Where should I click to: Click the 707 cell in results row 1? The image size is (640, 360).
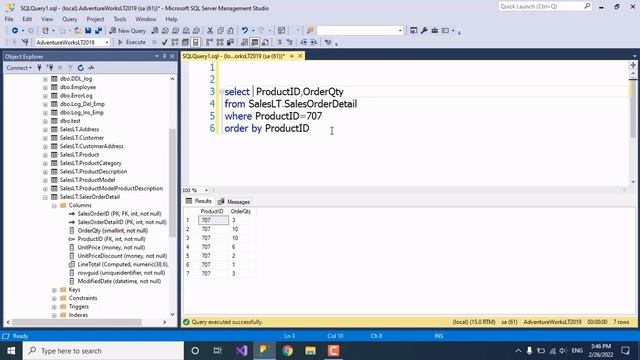click(x=213, y=220)
